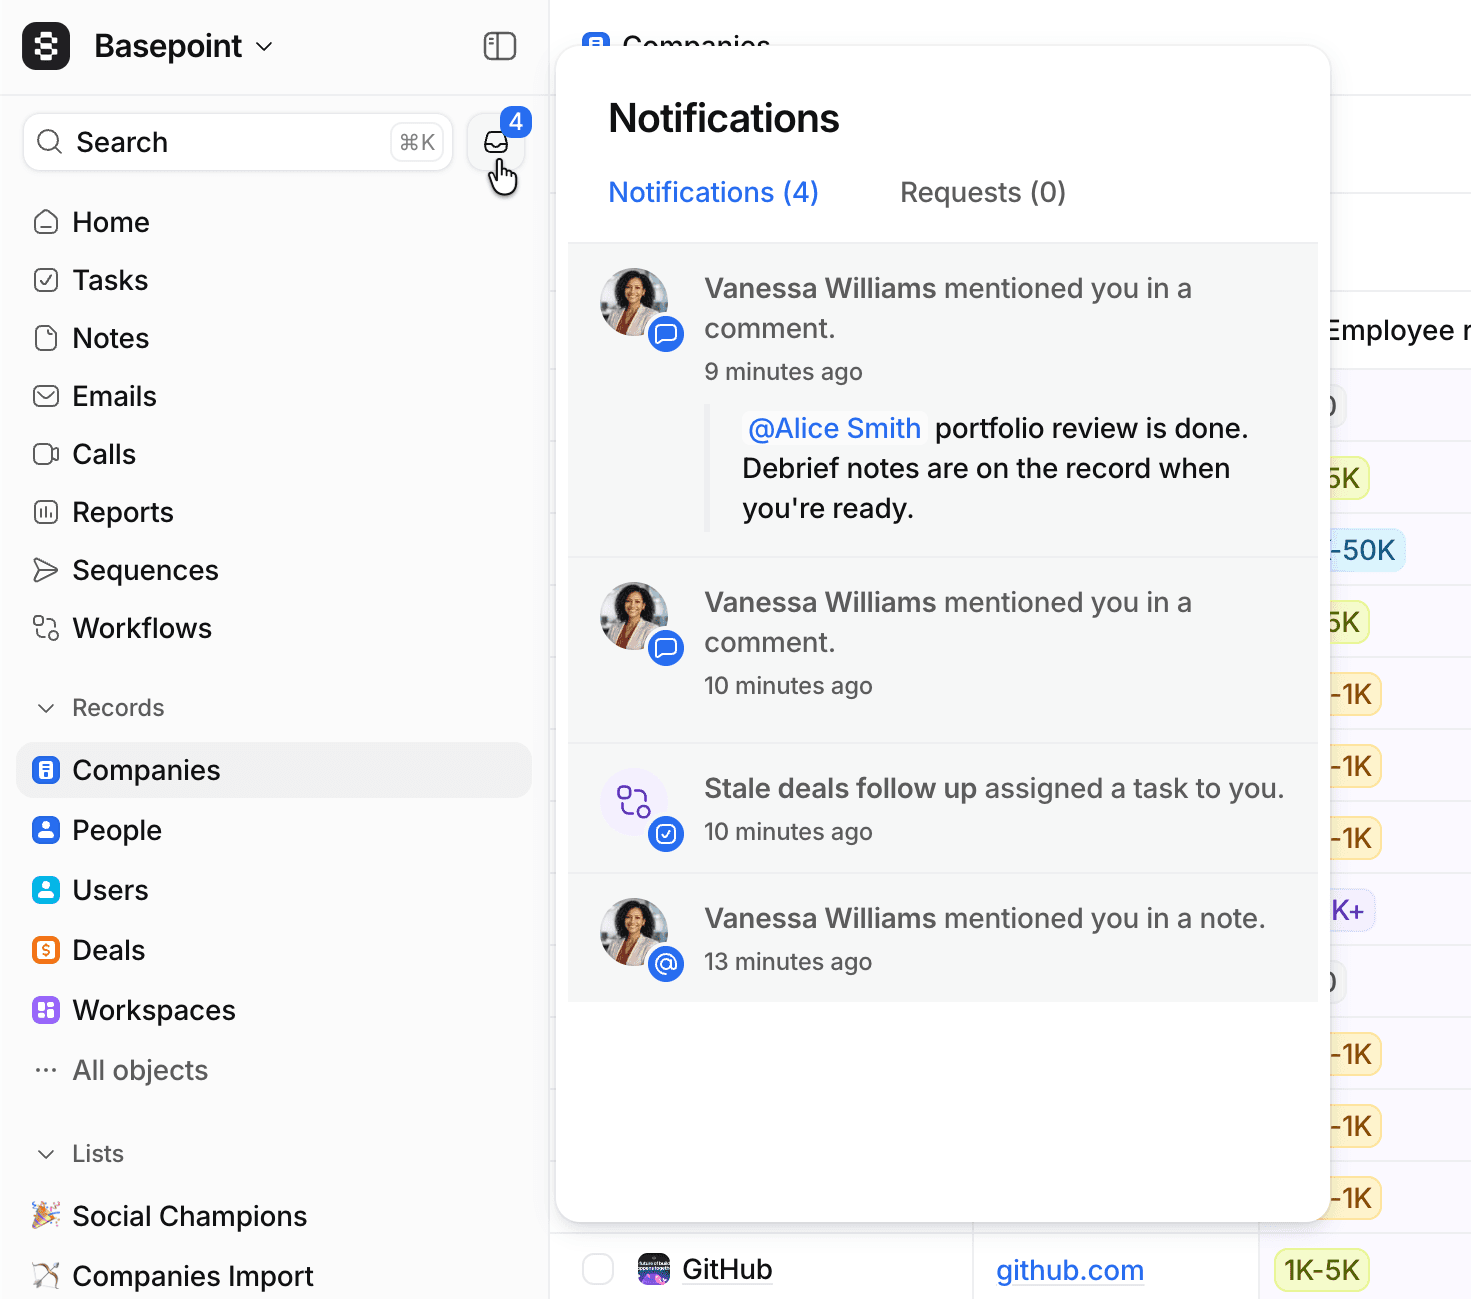This screenshot has width=1471, height=1299.
Task: Click the Users record icon
Action: pos(46,890)
